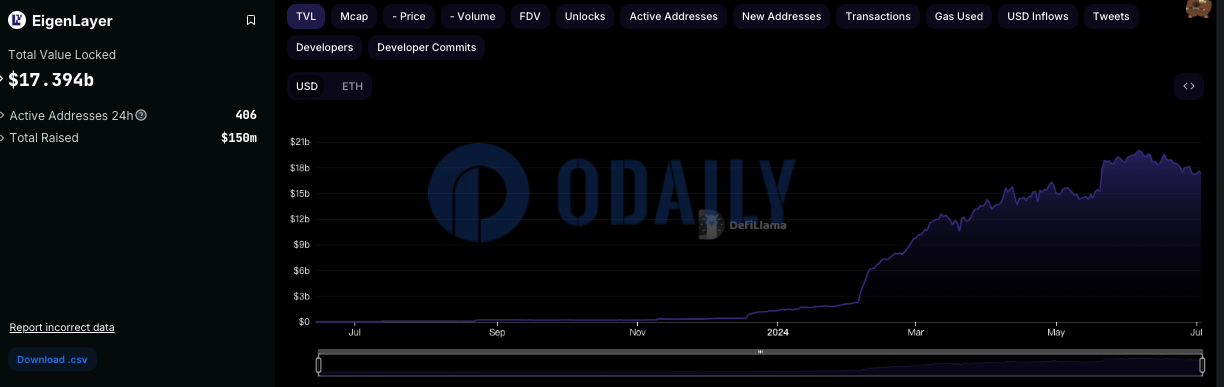Open the embed chart code icon
The height and width of the screenshot is (387, 1224).
(x=1189, y=86)
